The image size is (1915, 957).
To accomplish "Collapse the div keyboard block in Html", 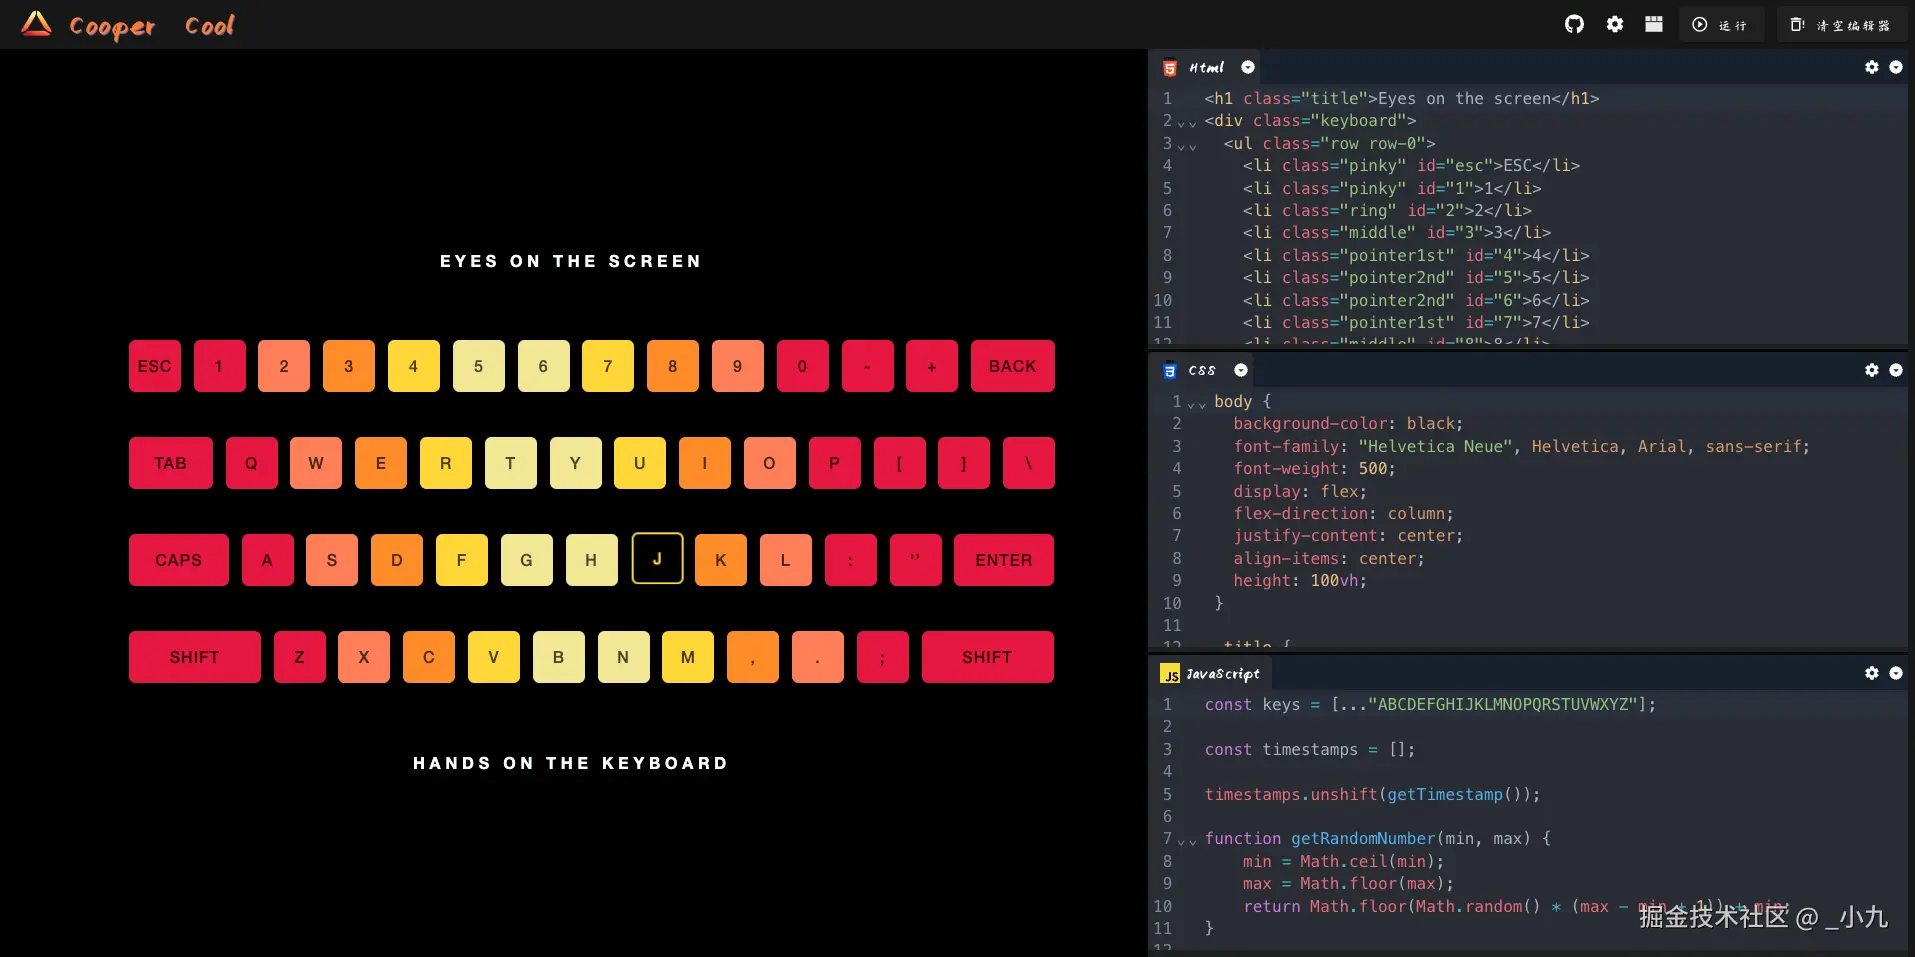I will click(x=1187, y=122).
